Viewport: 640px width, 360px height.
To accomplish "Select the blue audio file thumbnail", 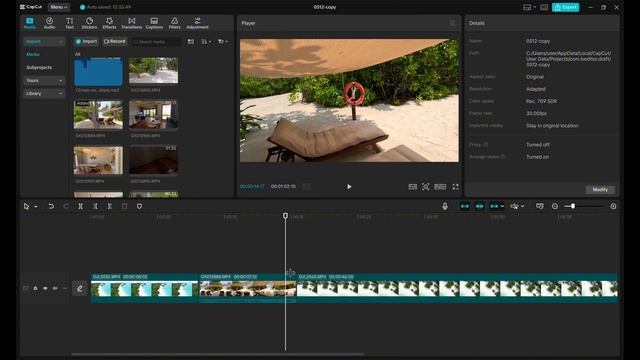I will pos(98,71).
